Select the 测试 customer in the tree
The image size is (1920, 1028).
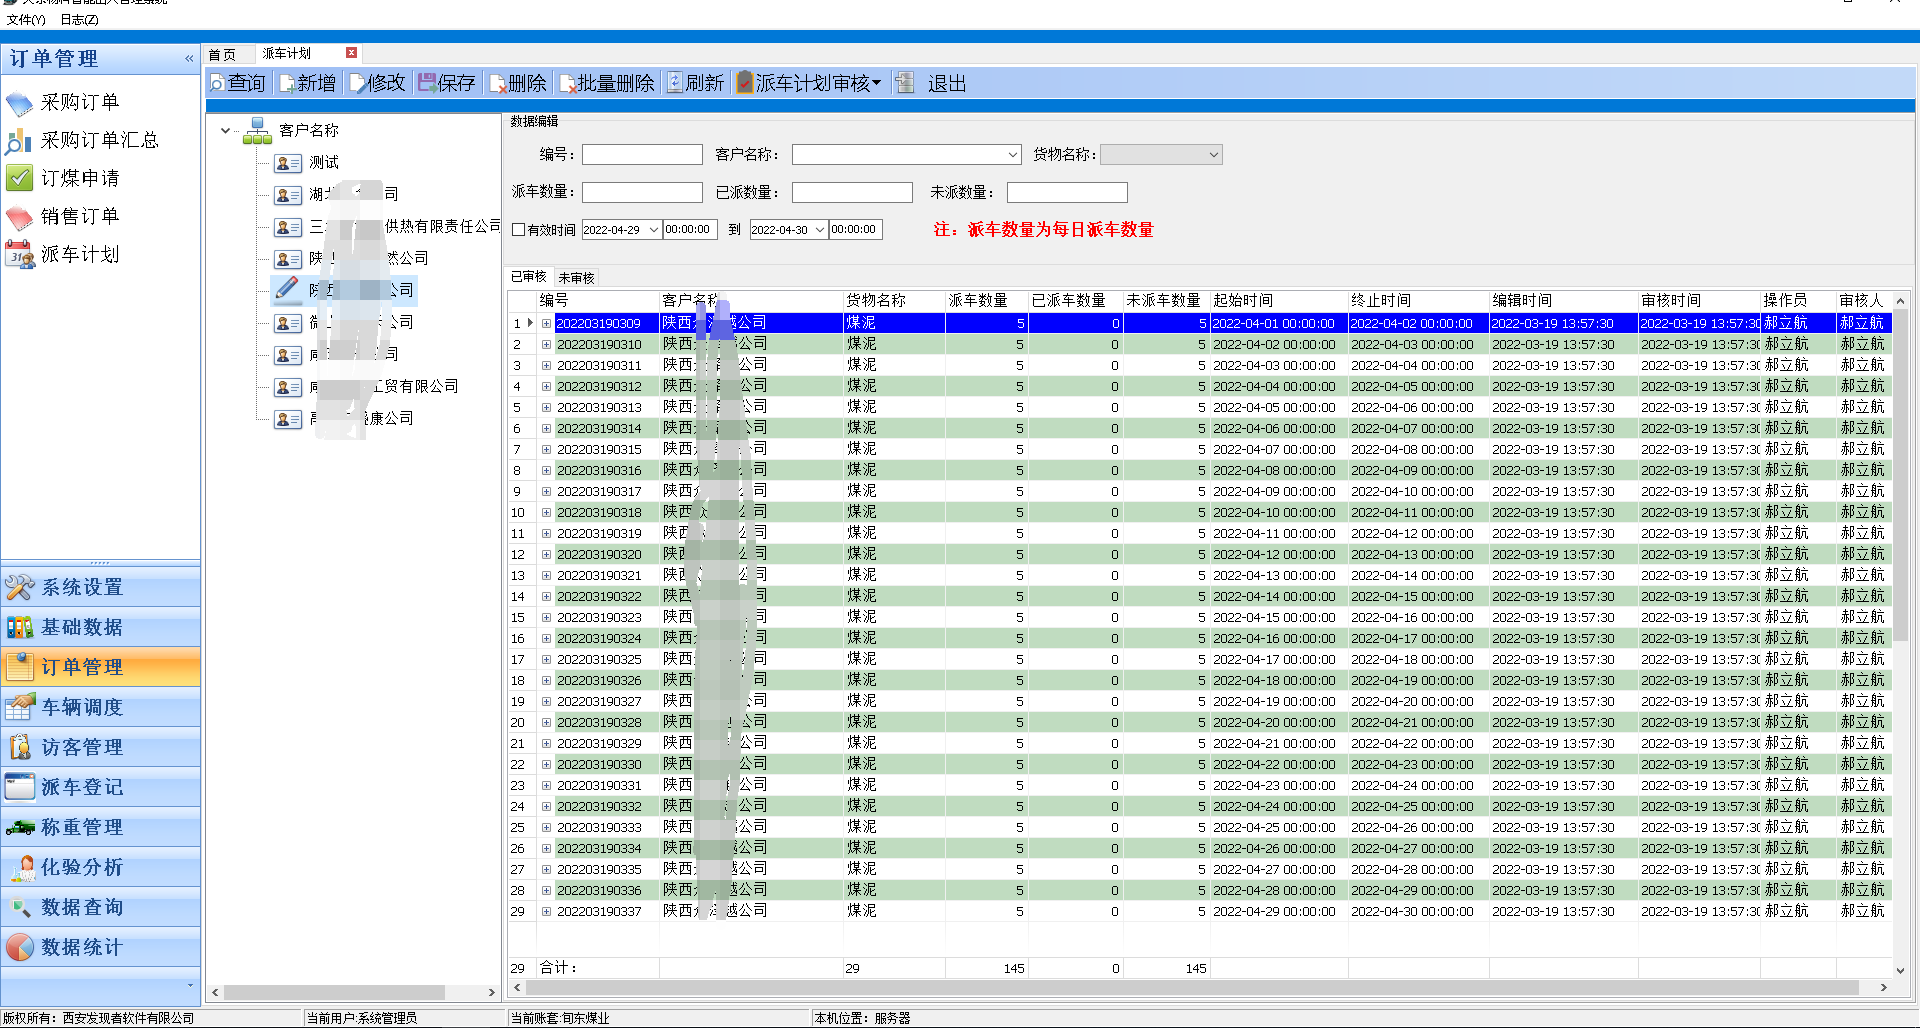click(323, 163)
